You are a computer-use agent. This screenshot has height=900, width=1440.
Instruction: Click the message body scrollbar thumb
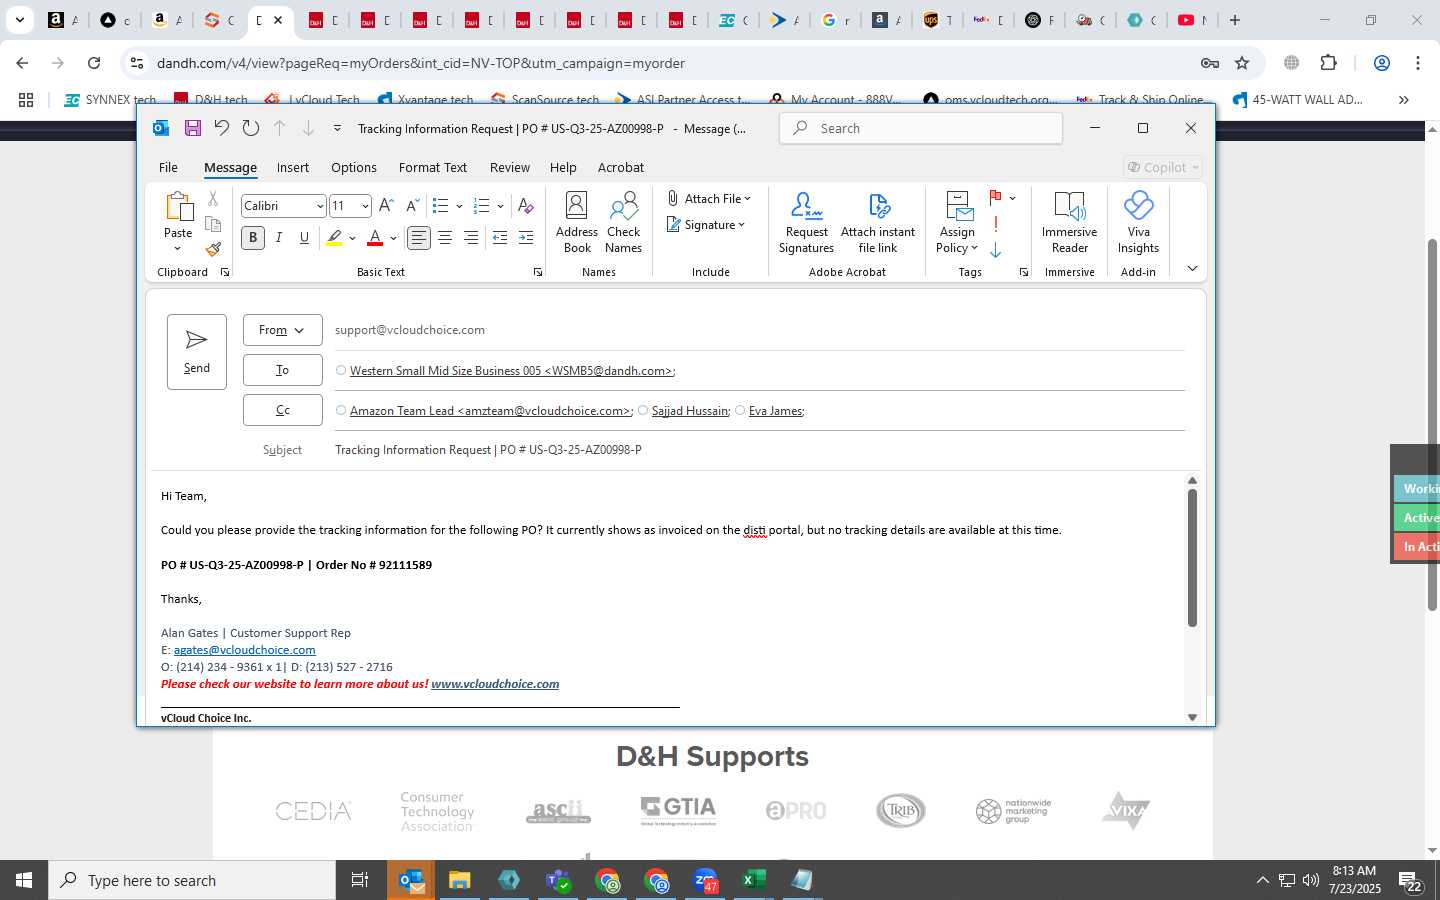[x=1192, y=558]
